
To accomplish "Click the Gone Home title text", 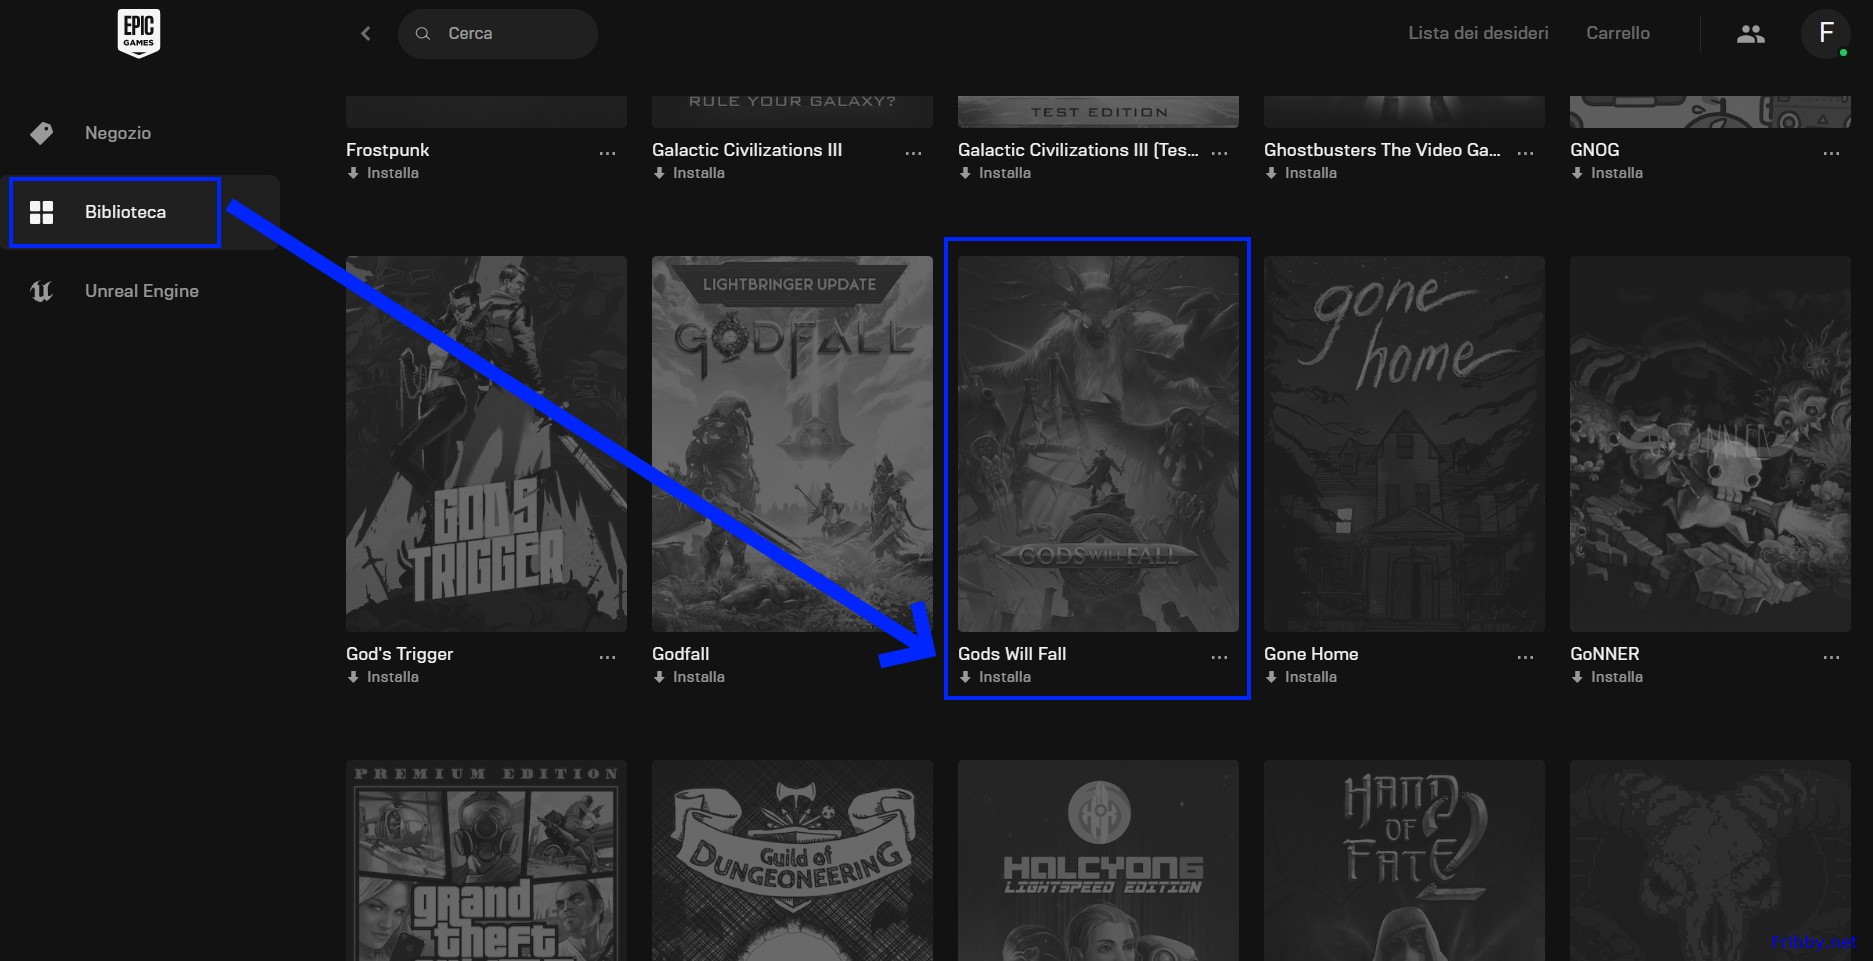I will tap(1311, 654).
